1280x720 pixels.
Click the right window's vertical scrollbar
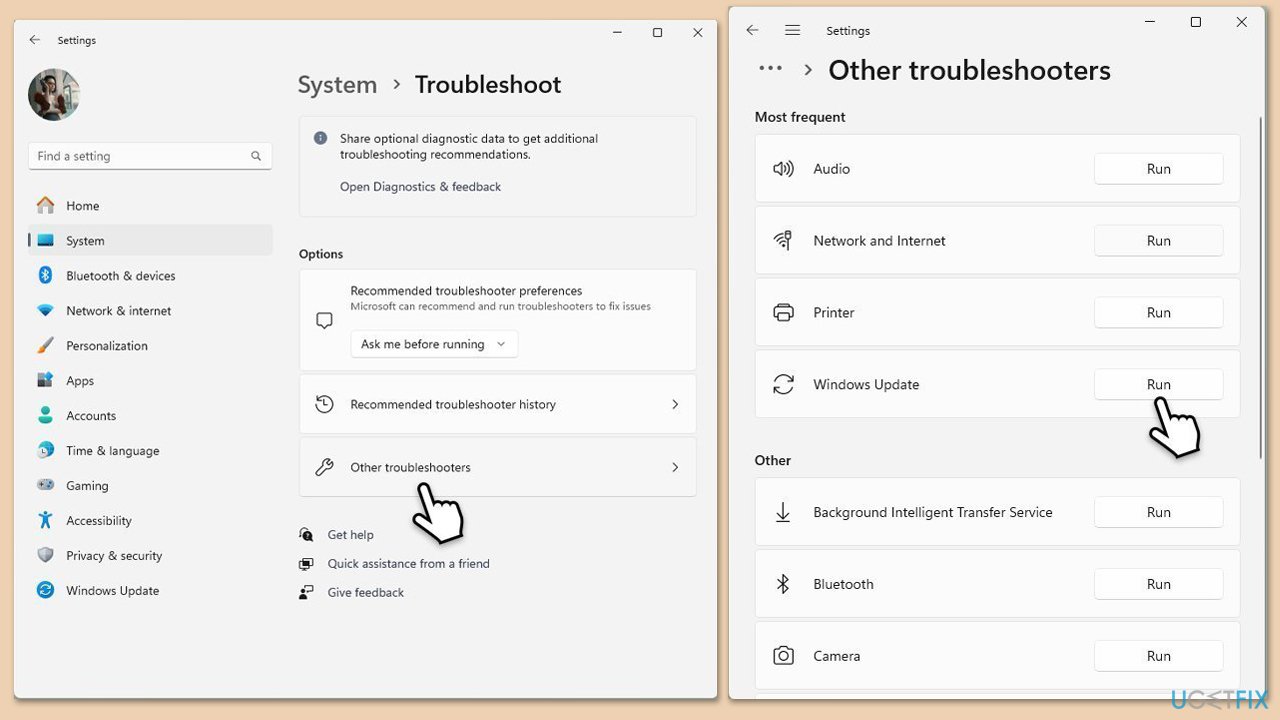point(1262,290)
